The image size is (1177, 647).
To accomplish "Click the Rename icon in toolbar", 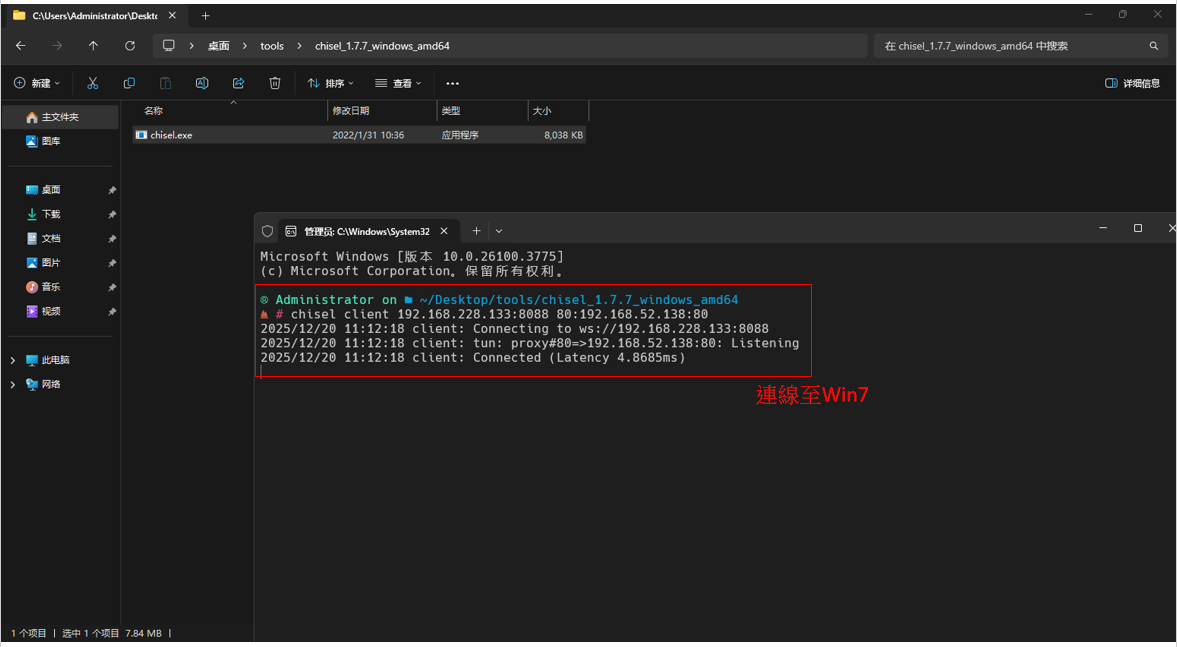I will pos(202,83).
